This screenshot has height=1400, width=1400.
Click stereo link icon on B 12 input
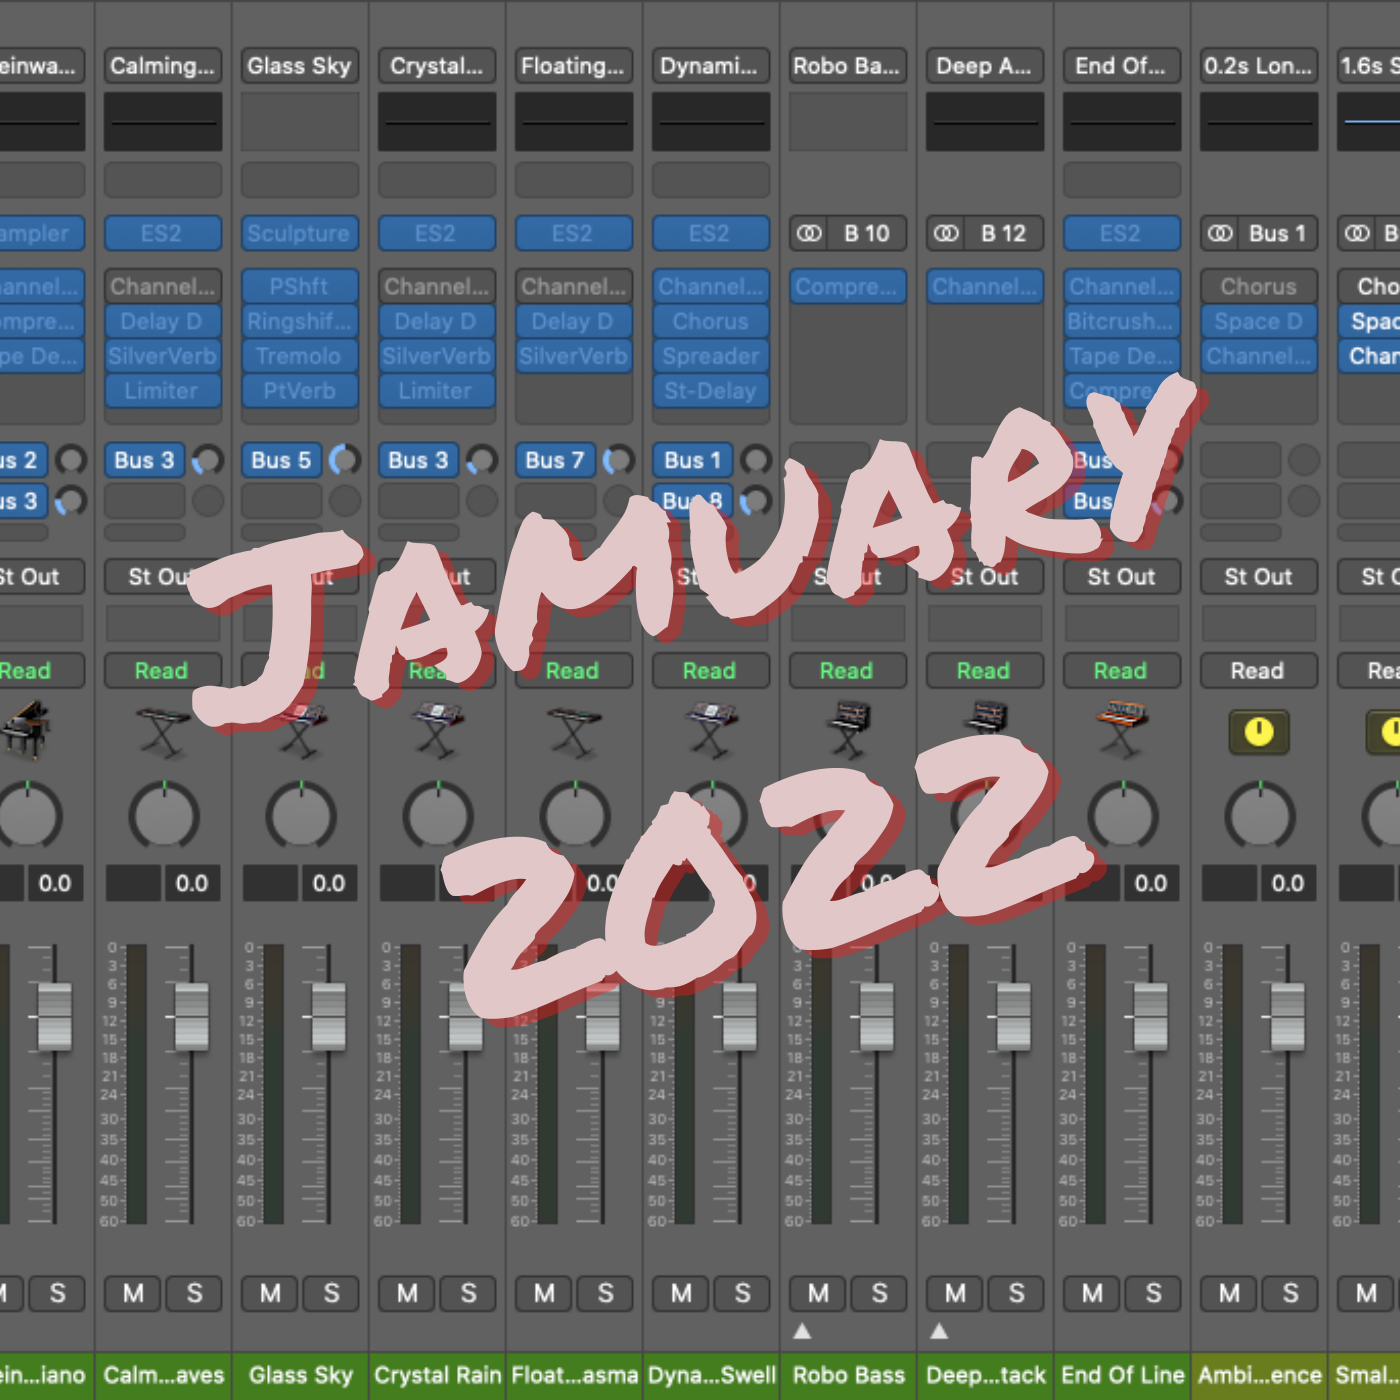click(x=946, y=234)
